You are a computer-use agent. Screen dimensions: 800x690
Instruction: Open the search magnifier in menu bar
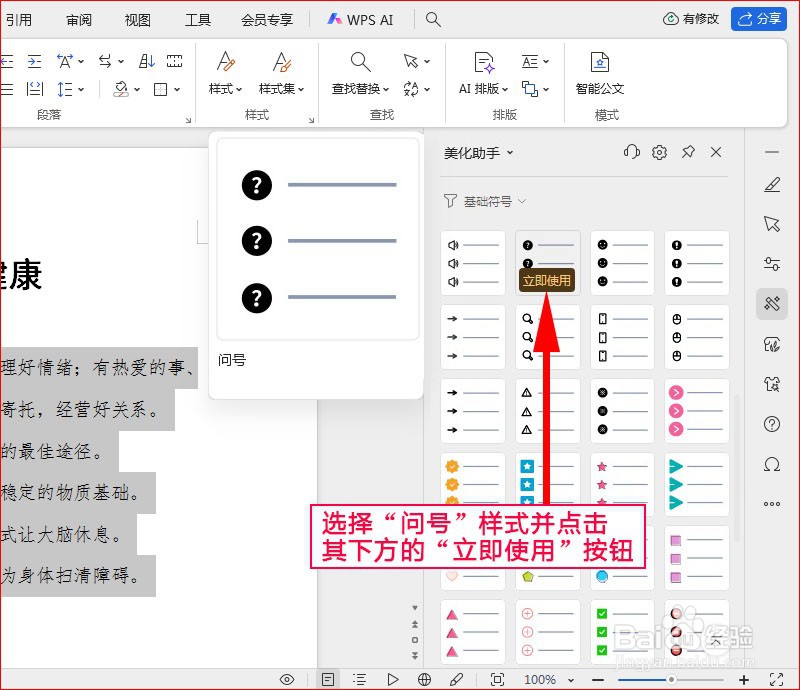[x=433, y=19]
